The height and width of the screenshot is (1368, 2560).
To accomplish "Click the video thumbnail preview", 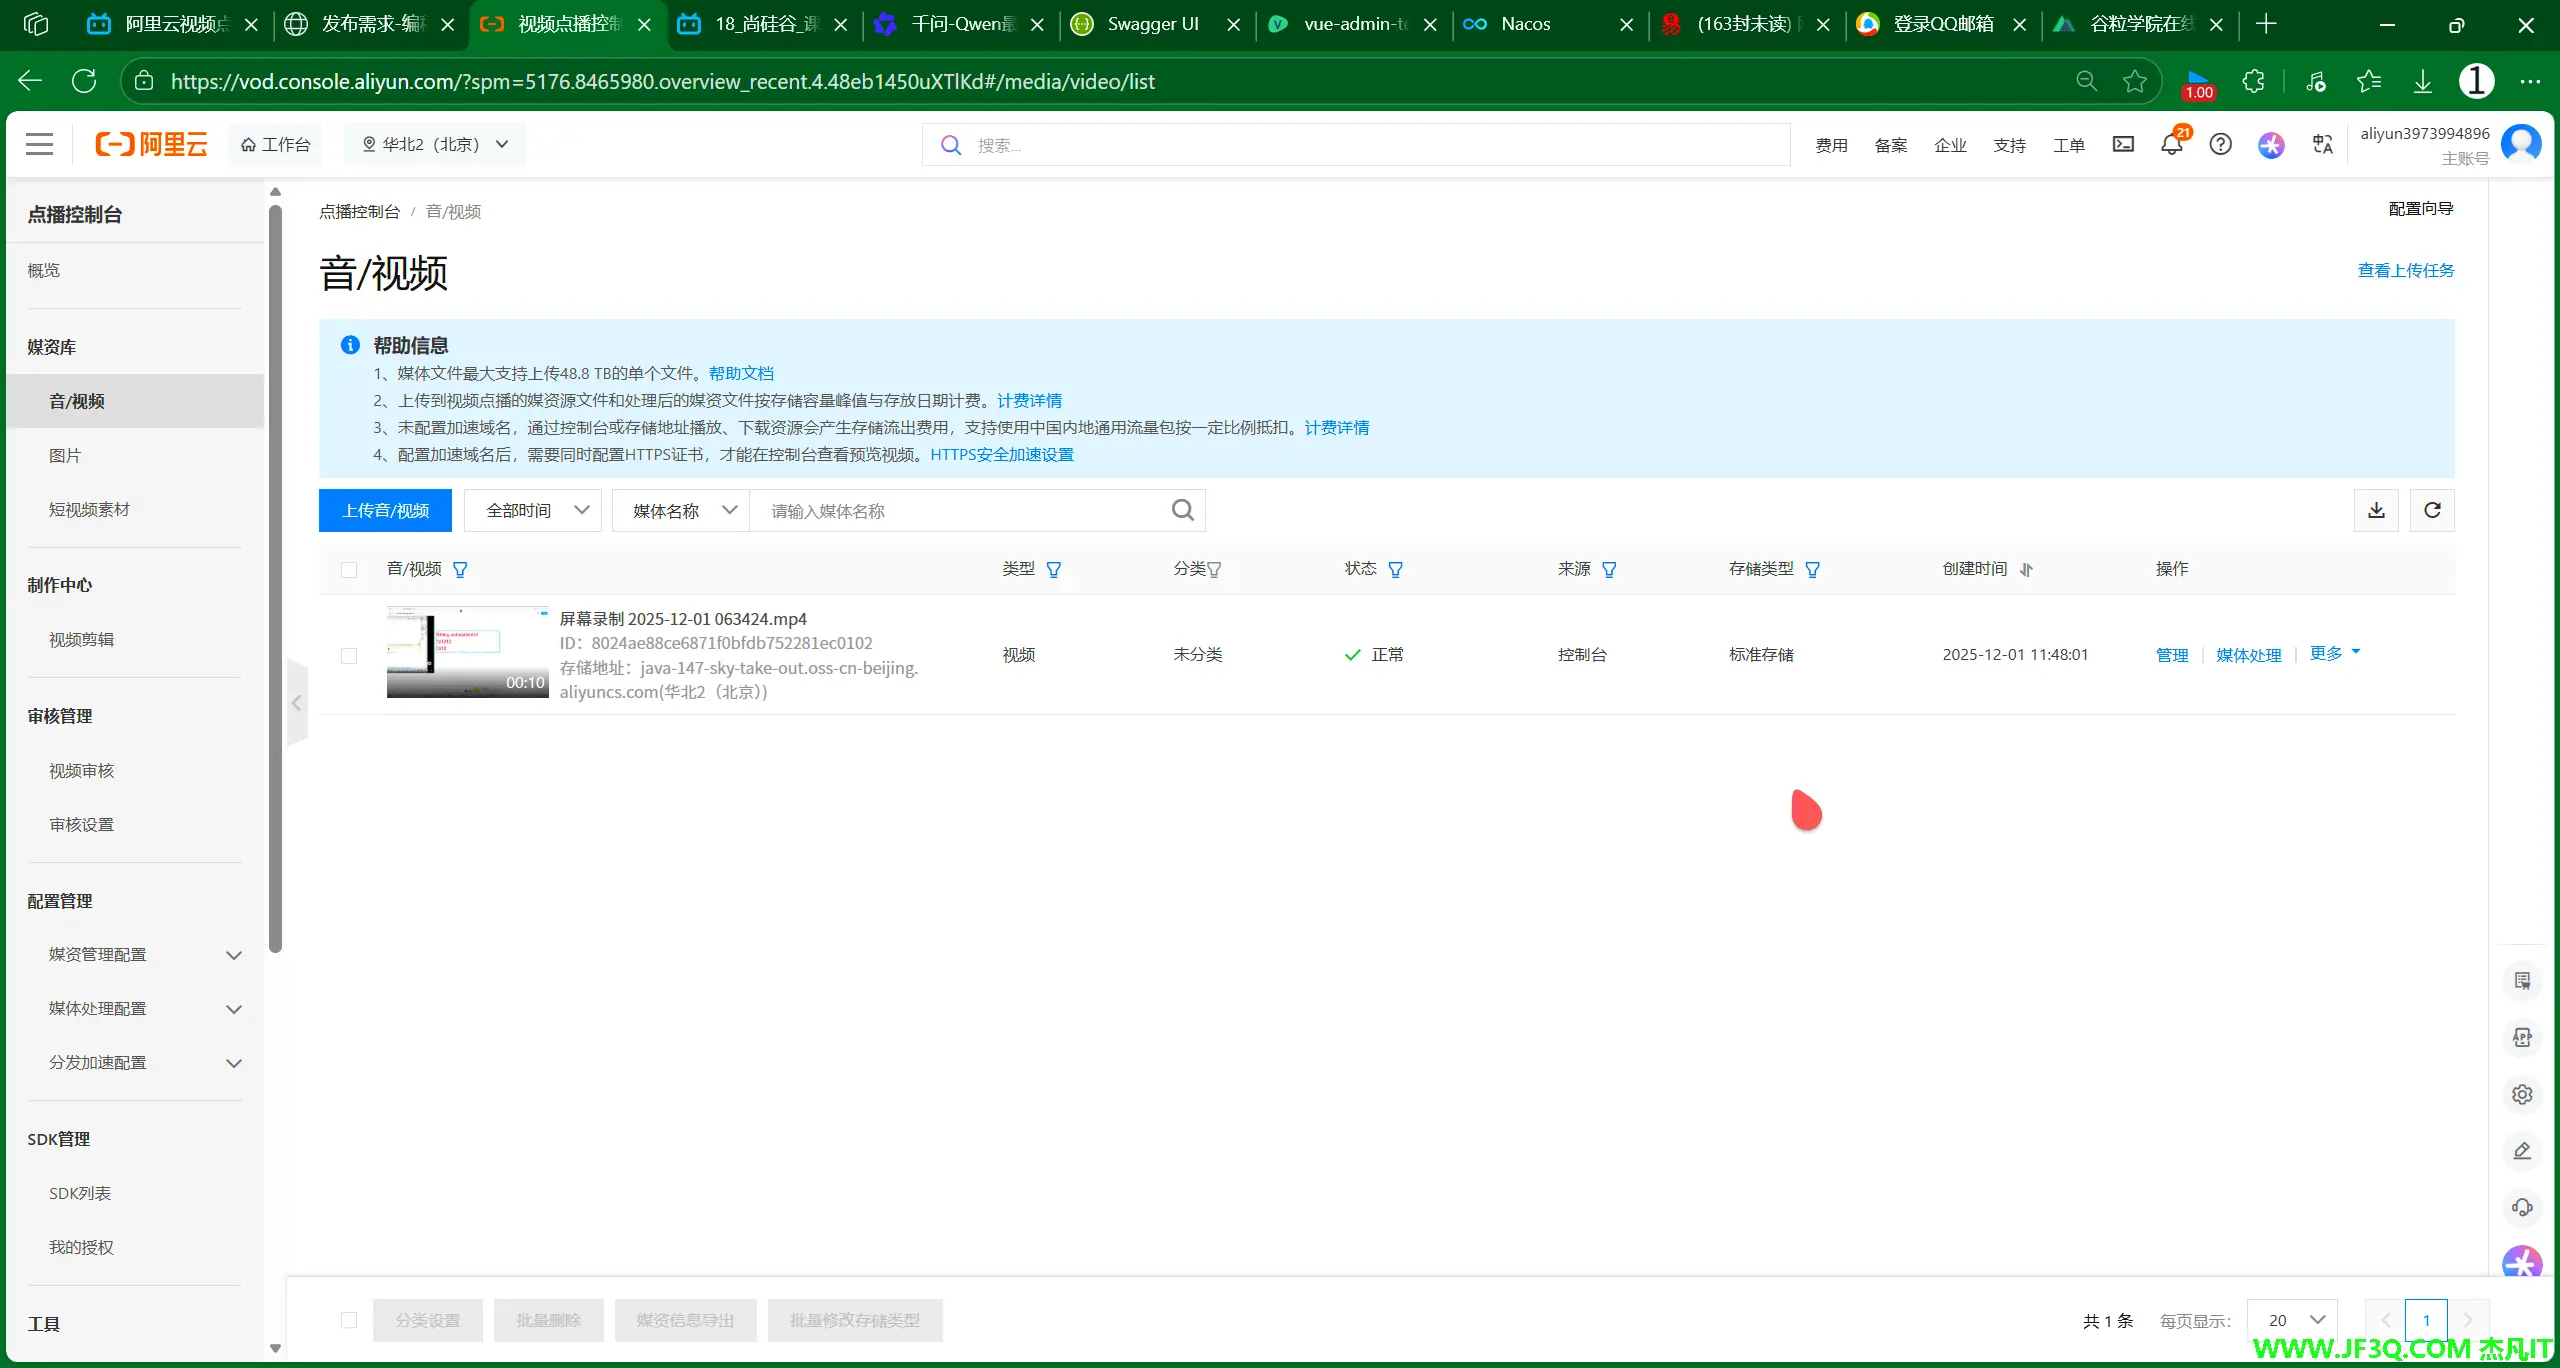I will tap(467, 652).
